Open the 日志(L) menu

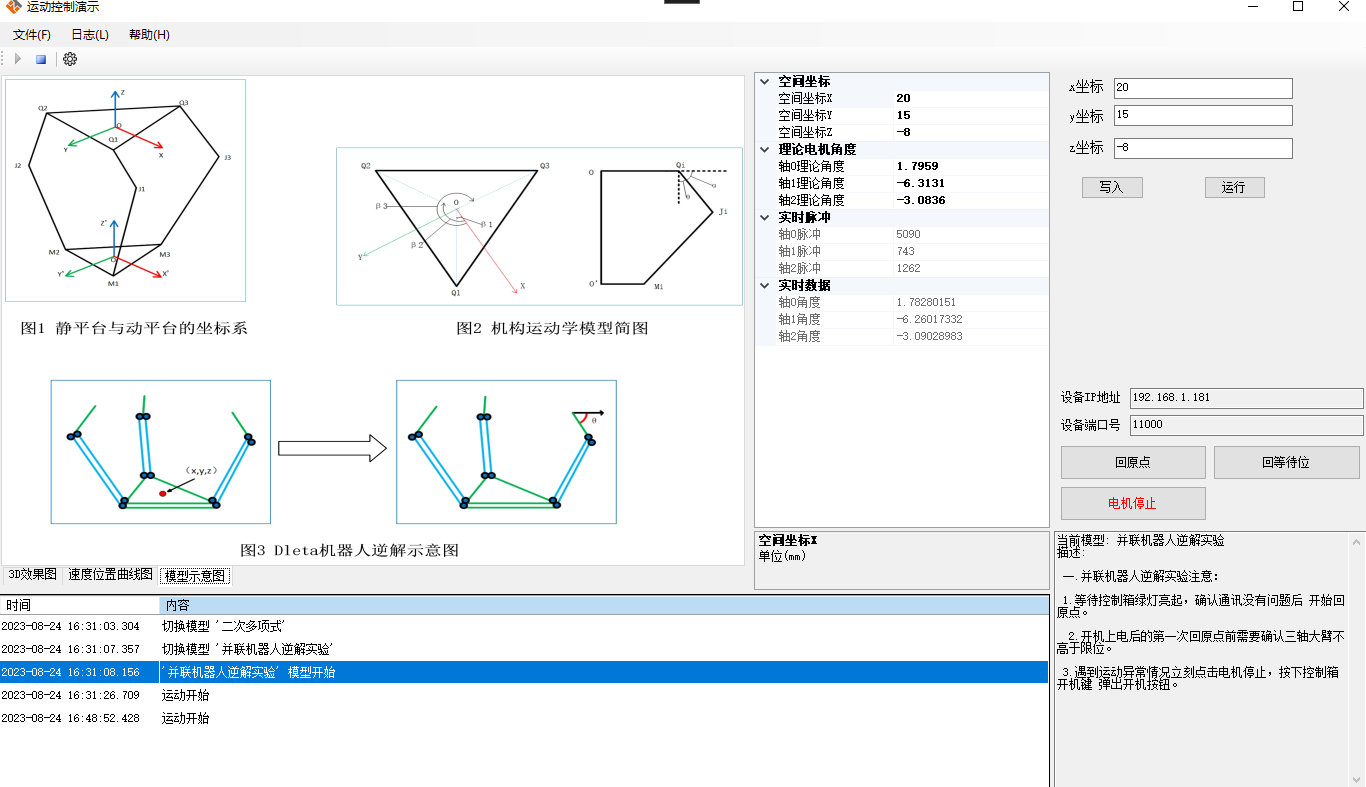click(x=90, y=35)
